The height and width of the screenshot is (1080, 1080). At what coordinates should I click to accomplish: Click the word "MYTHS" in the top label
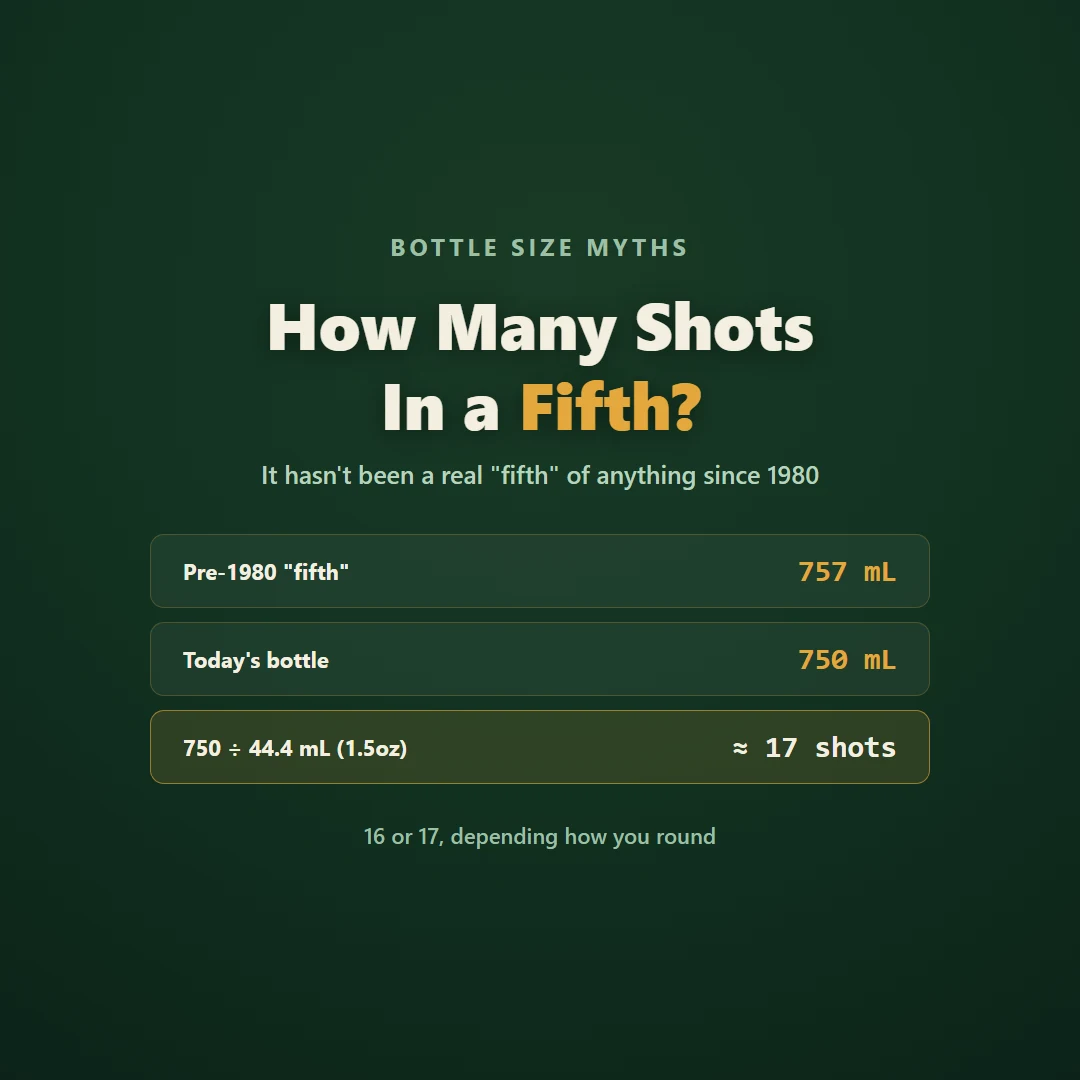click(637, 248)
